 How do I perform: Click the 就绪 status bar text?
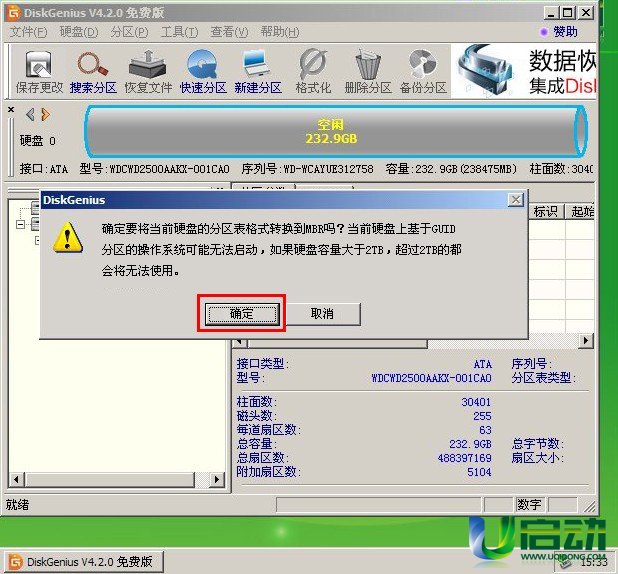(17, 504)
